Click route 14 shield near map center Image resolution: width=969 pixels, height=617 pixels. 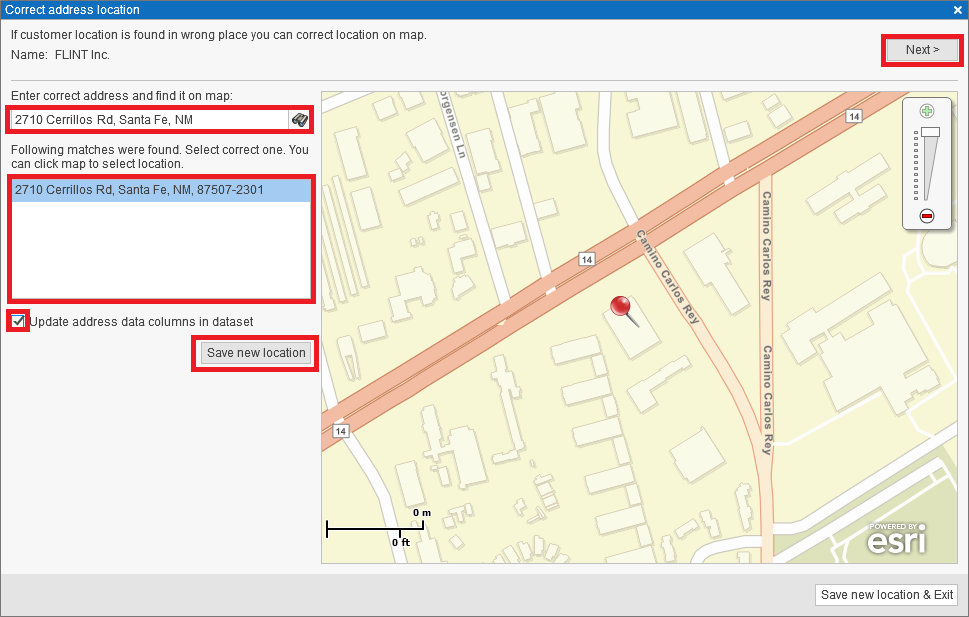(586, 259)
